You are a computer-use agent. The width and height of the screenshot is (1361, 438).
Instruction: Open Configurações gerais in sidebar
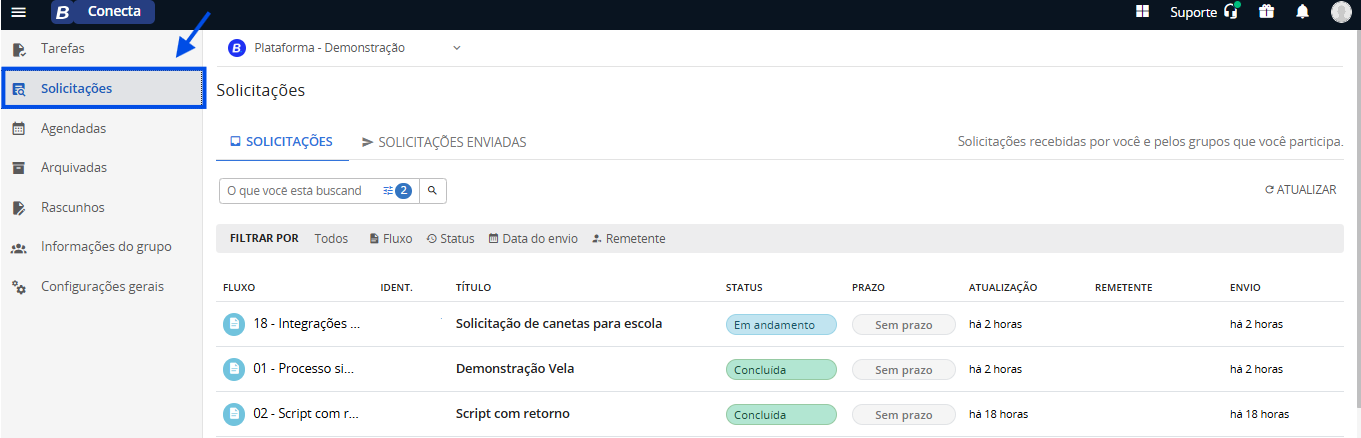click(101, 286)
